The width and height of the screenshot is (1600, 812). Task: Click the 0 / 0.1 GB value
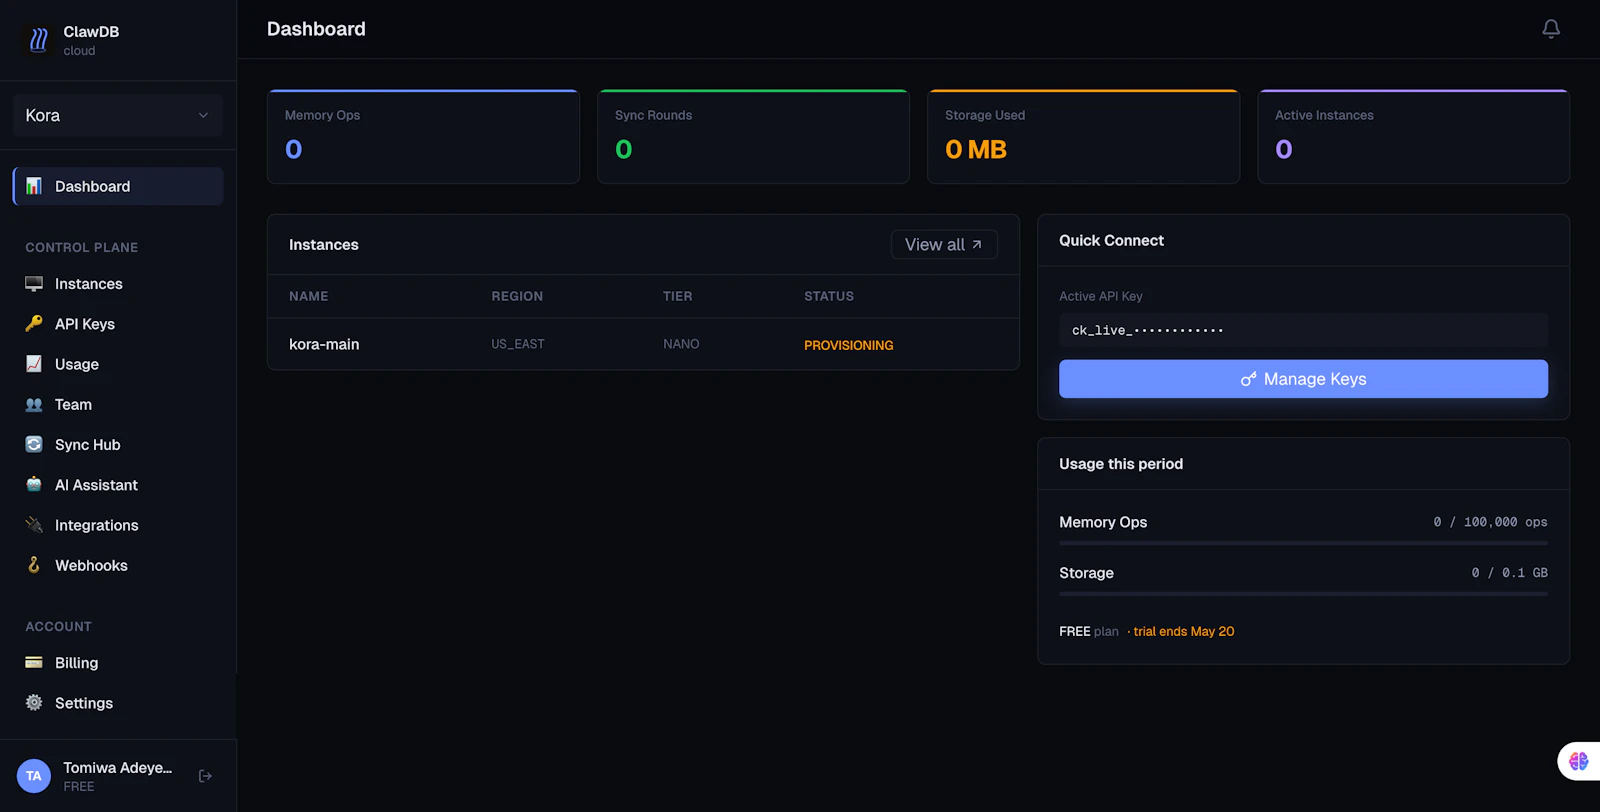[x=1509, y=573]
